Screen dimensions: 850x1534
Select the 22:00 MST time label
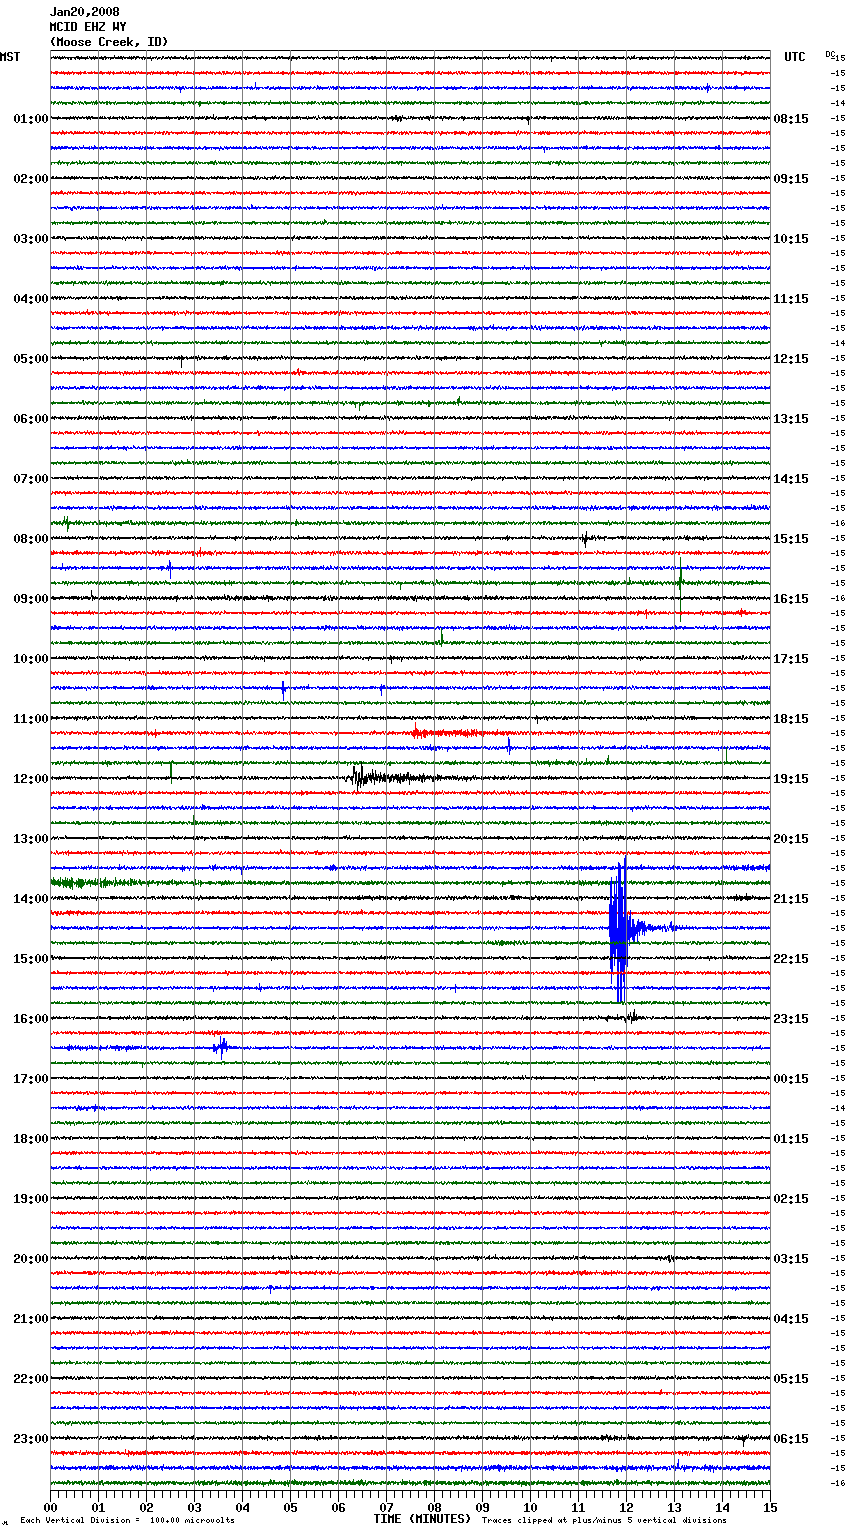click(x=31, y=1379)
